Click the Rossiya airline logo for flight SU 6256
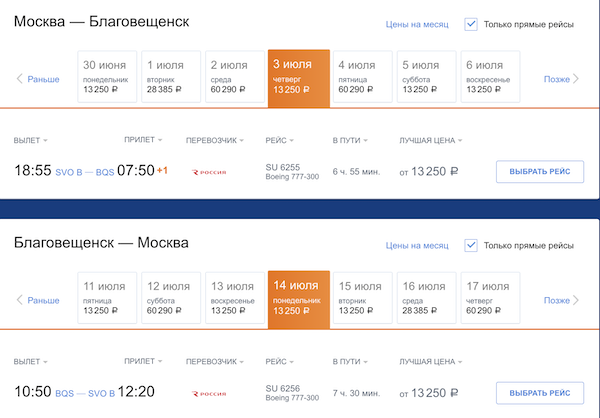This screenshot has height=418, width=600. point(209,394)
